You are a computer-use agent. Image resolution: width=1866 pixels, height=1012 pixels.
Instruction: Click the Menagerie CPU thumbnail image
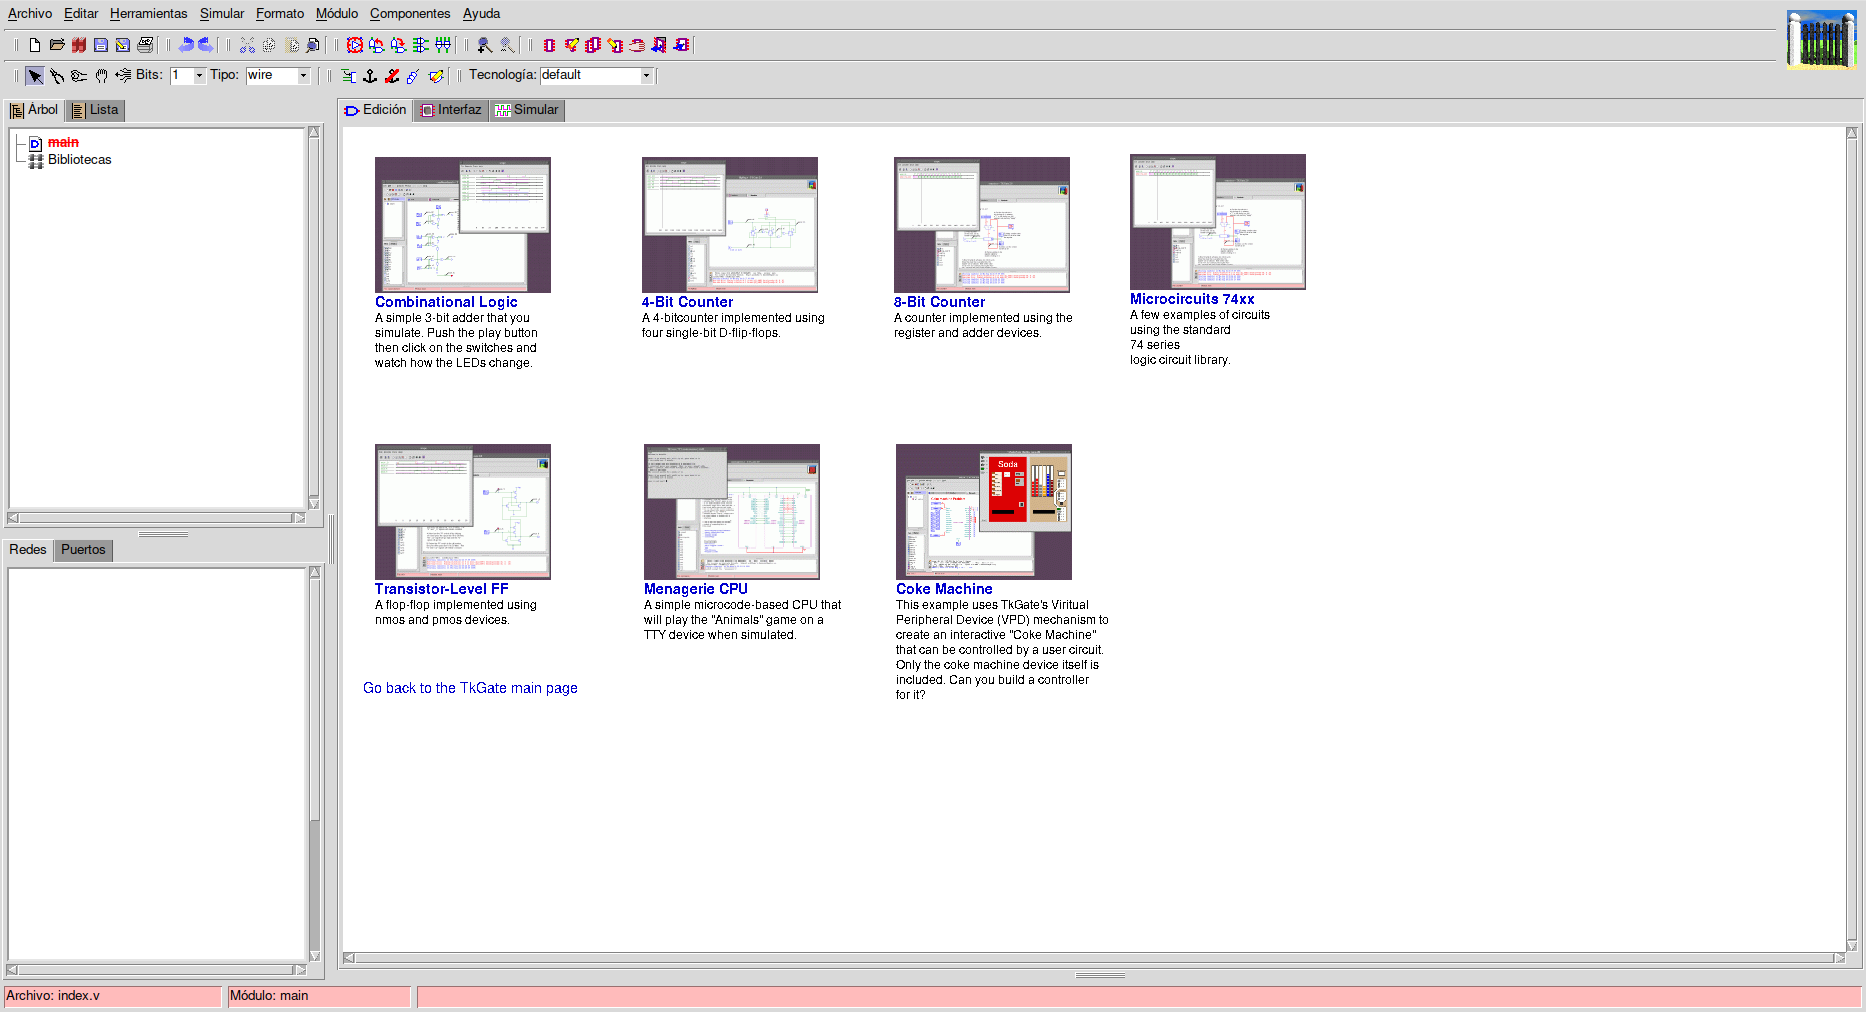pyautogui.click(x=731, y=511)
